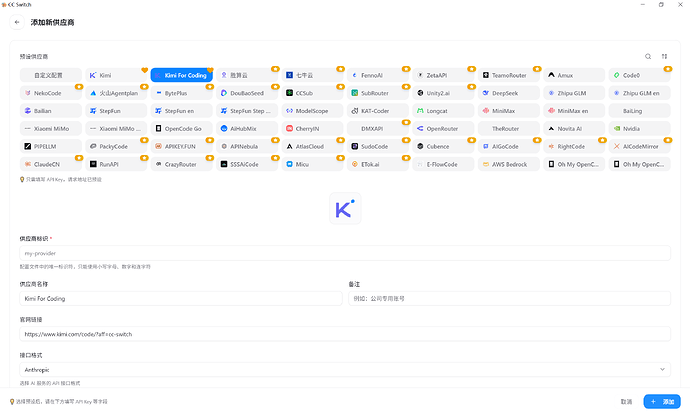
Task: Pick the APINebula preset
Action: pyautogui.click(x=247, y=147)
